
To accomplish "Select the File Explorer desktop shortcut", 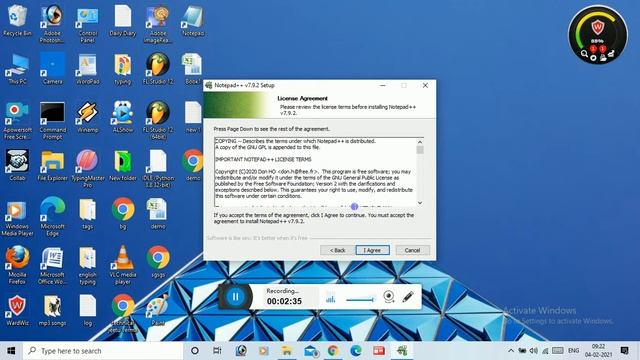I will pos(52,165).
